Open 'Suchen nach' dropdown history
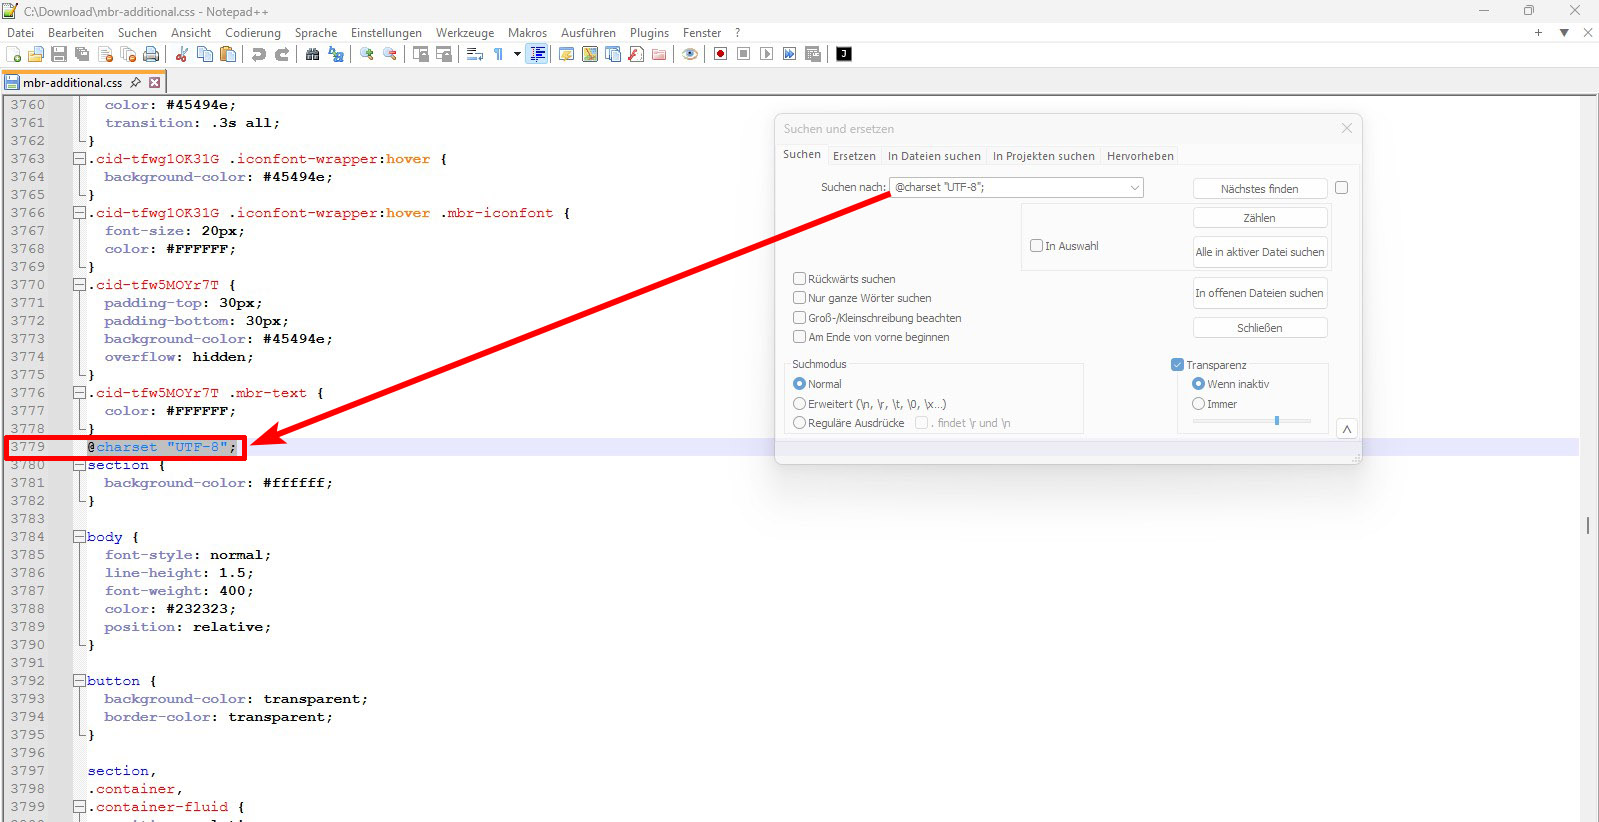Image resolution: width=1599 pixels, height=822 pixels. pos(1134,188)
